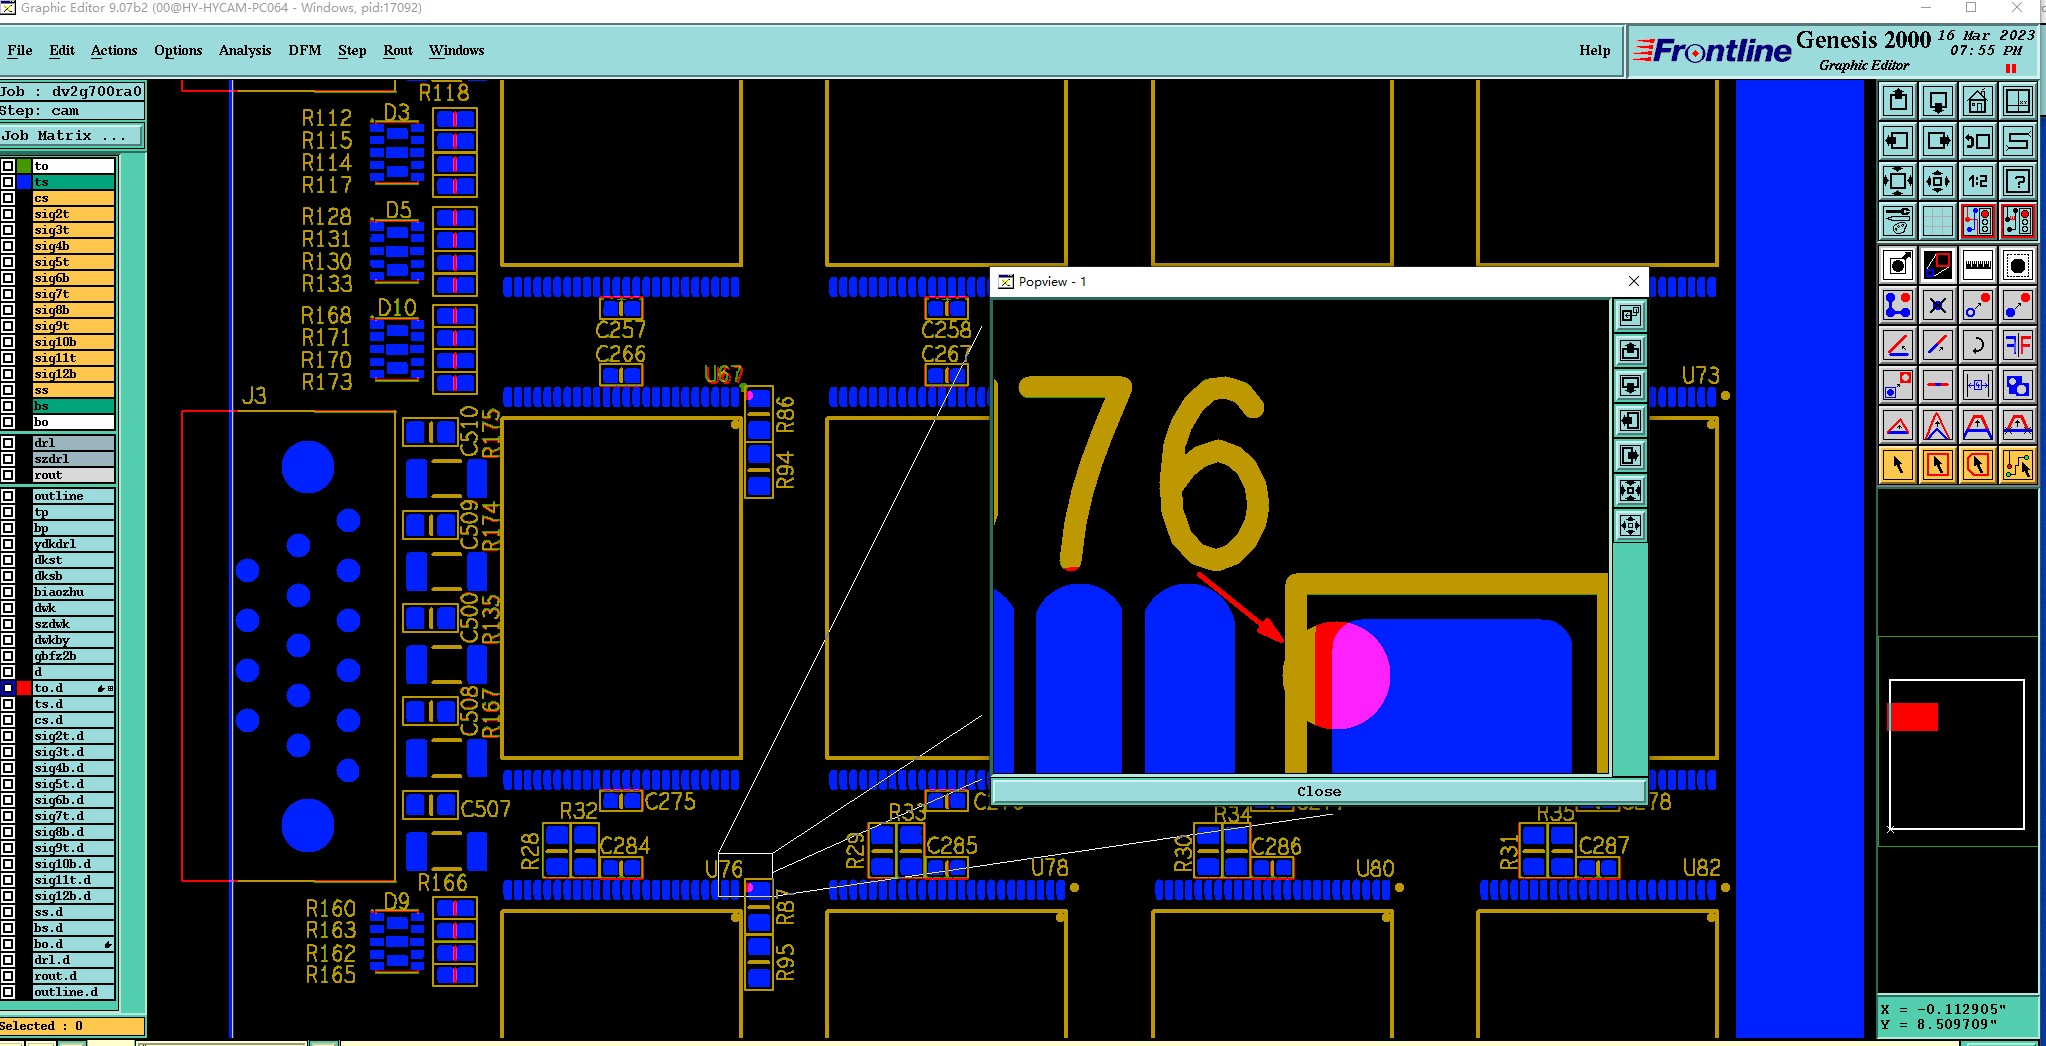Viewport: 2046px width, 1046px height.
Task: Tick the checkbox for layer ss
Action: click(x=7, y=390)
